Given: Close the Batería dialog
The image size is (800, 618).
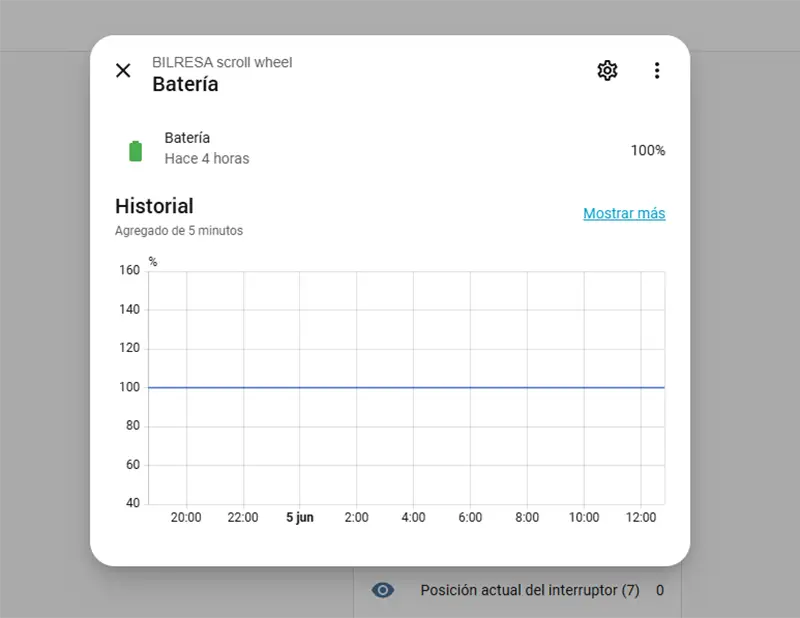Looking at the screenshot, I should click(123, 70).
